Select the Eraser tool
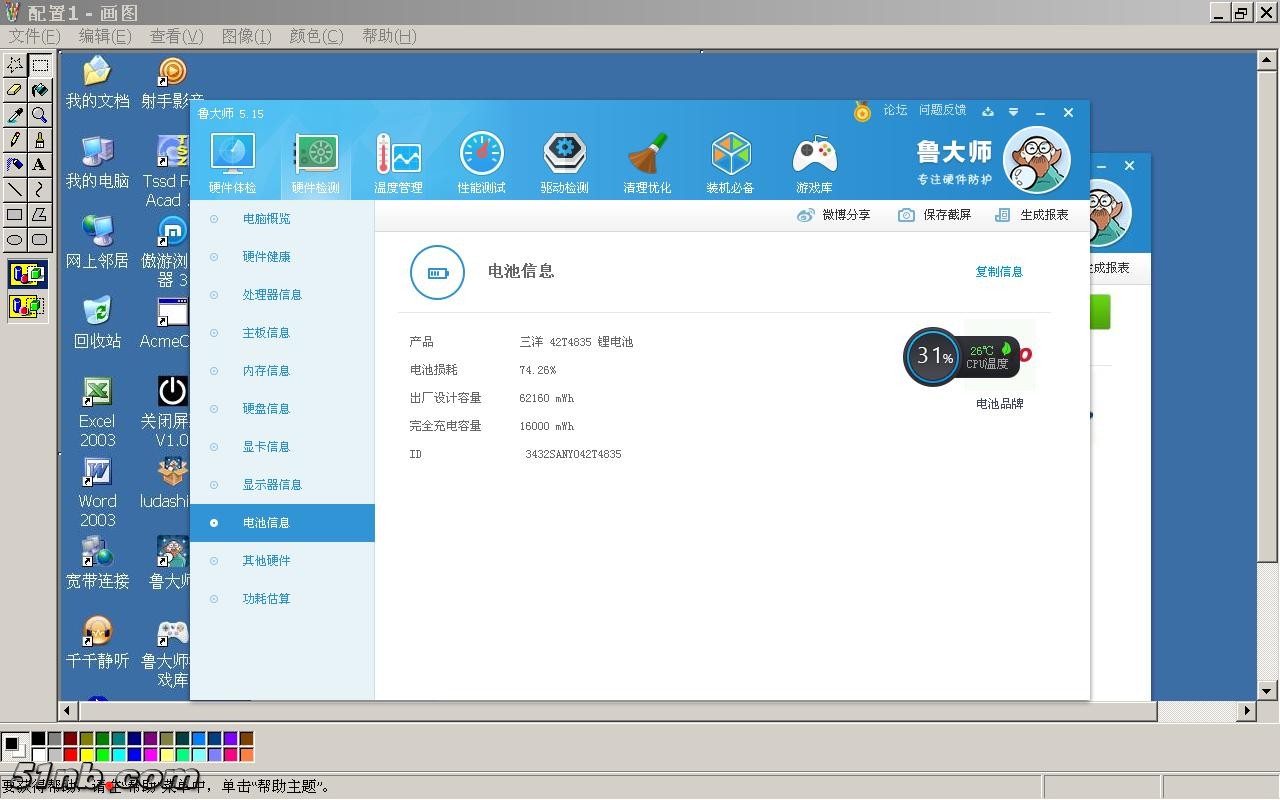This screenshot has height=800, width=1280. (15, 91)
